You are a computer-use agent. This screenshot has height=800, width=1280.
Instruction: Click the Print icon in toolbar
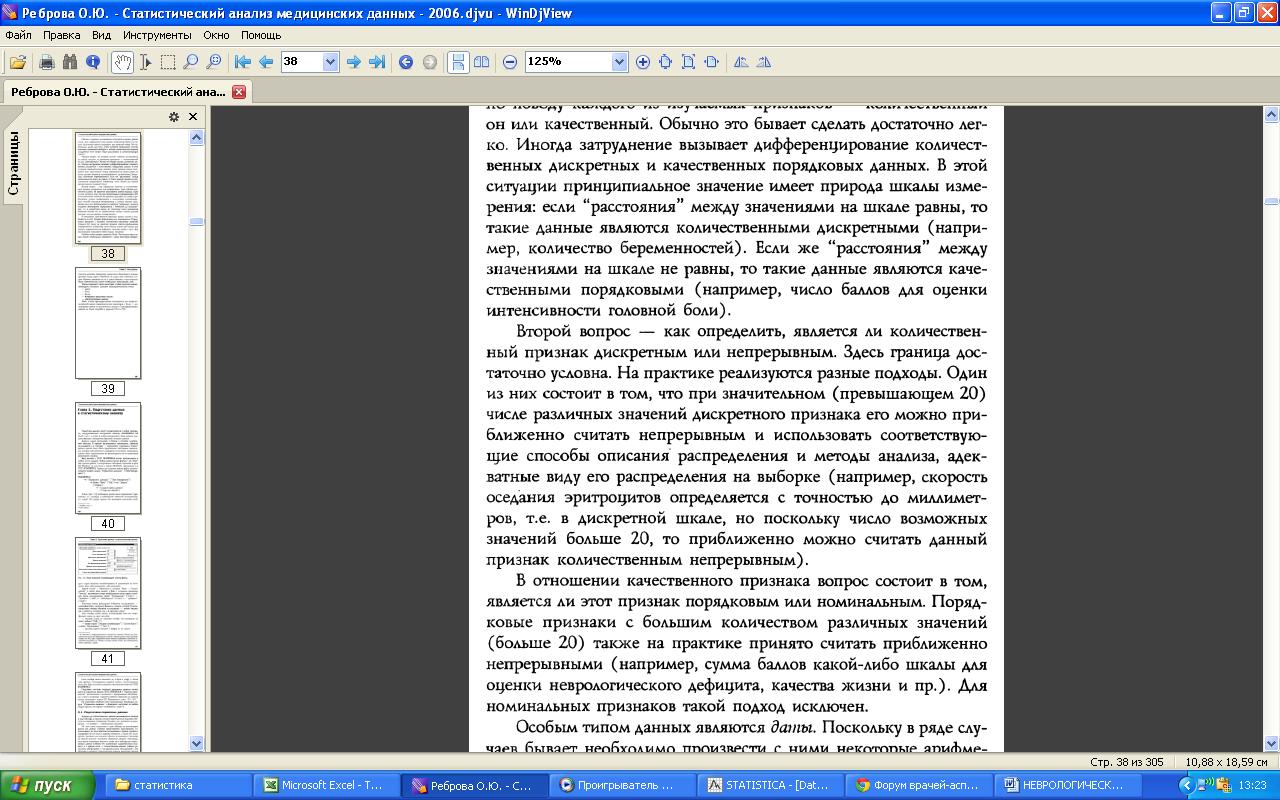pos(46,62)
